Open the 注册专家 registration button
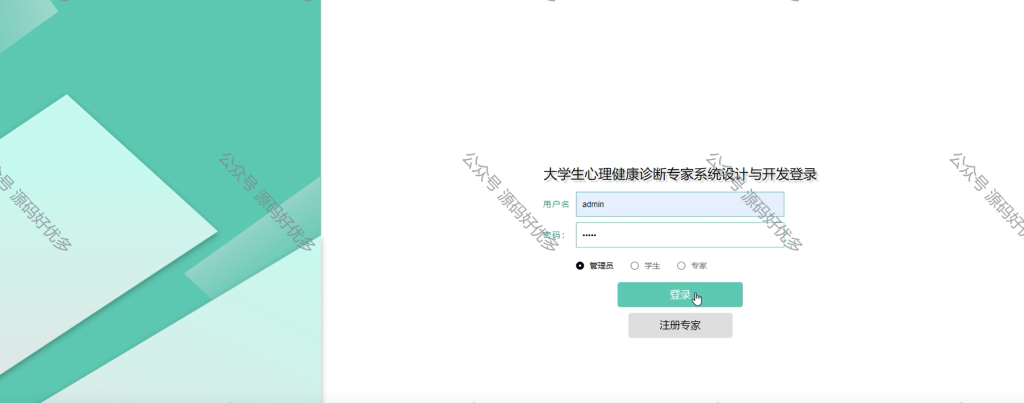Viewport: 1024px width, 403px height. 680,325
